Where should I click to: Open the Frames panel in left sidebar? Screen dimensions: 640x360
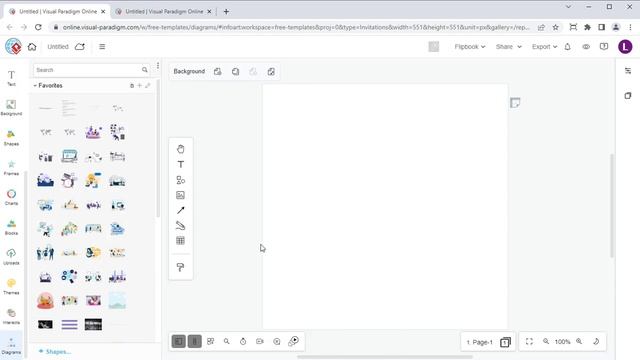tap(11, 168)
